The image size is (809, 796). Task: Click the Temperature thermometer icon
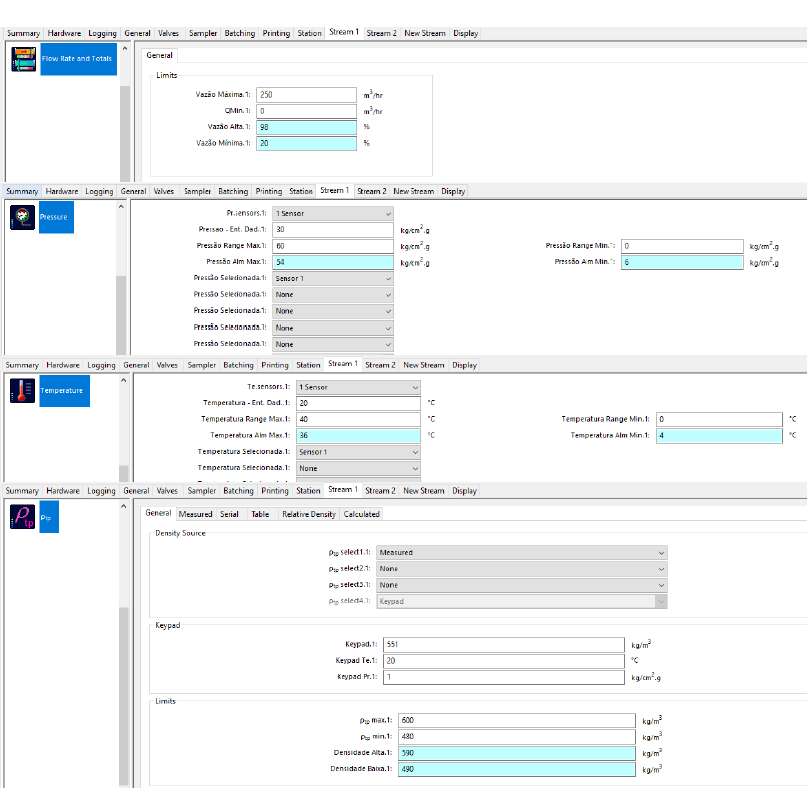point(23,391)
